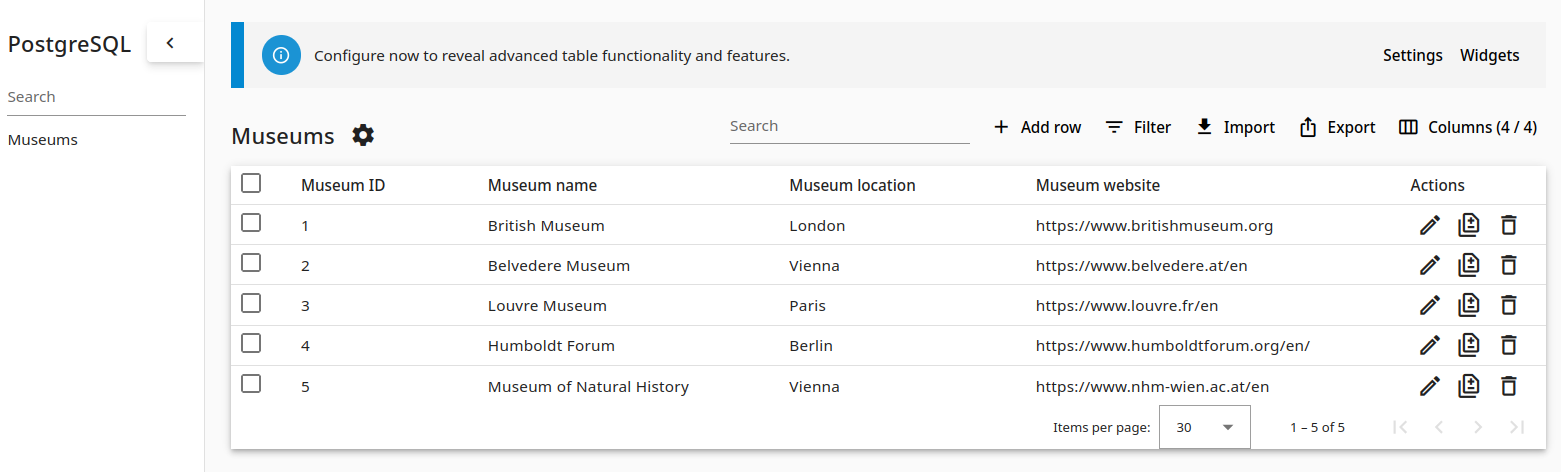Open Settings in the banner

[1412, 56]
